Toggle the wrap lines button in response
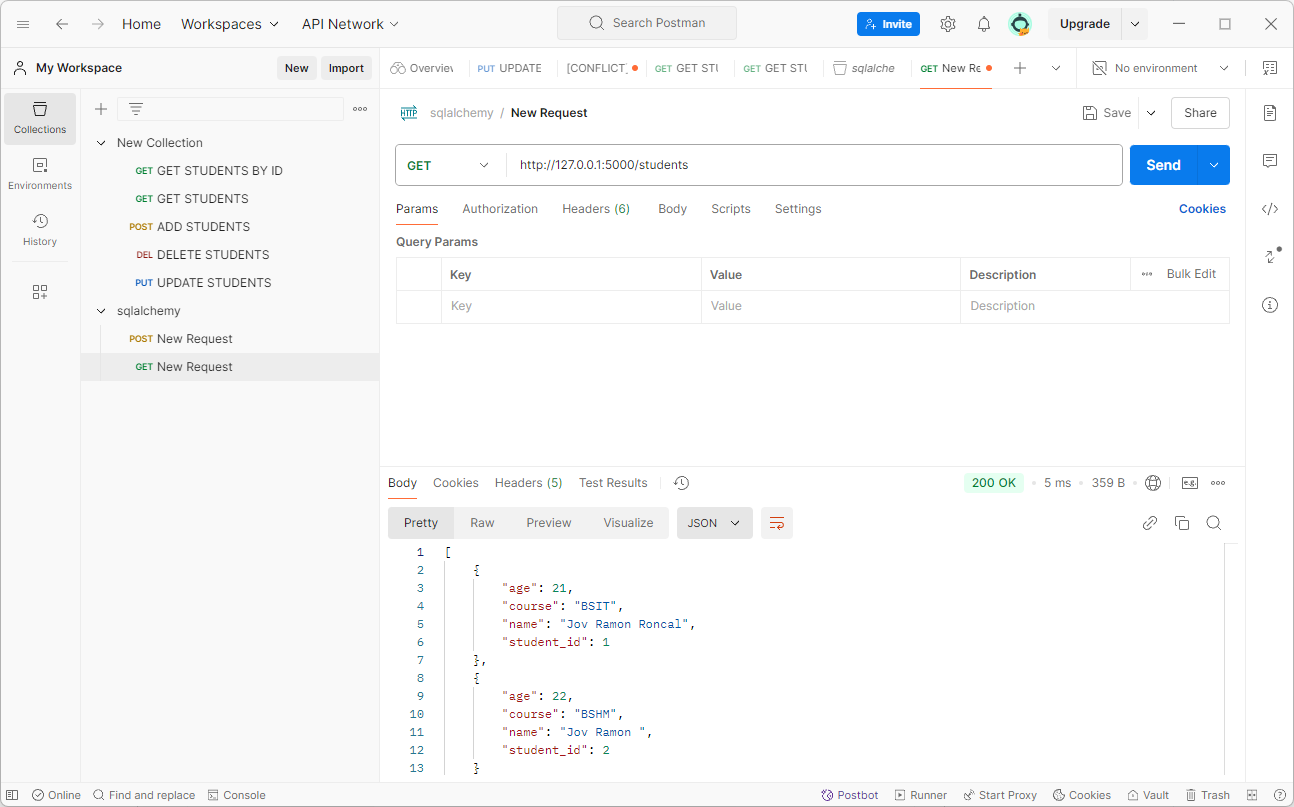 [777, 523]
